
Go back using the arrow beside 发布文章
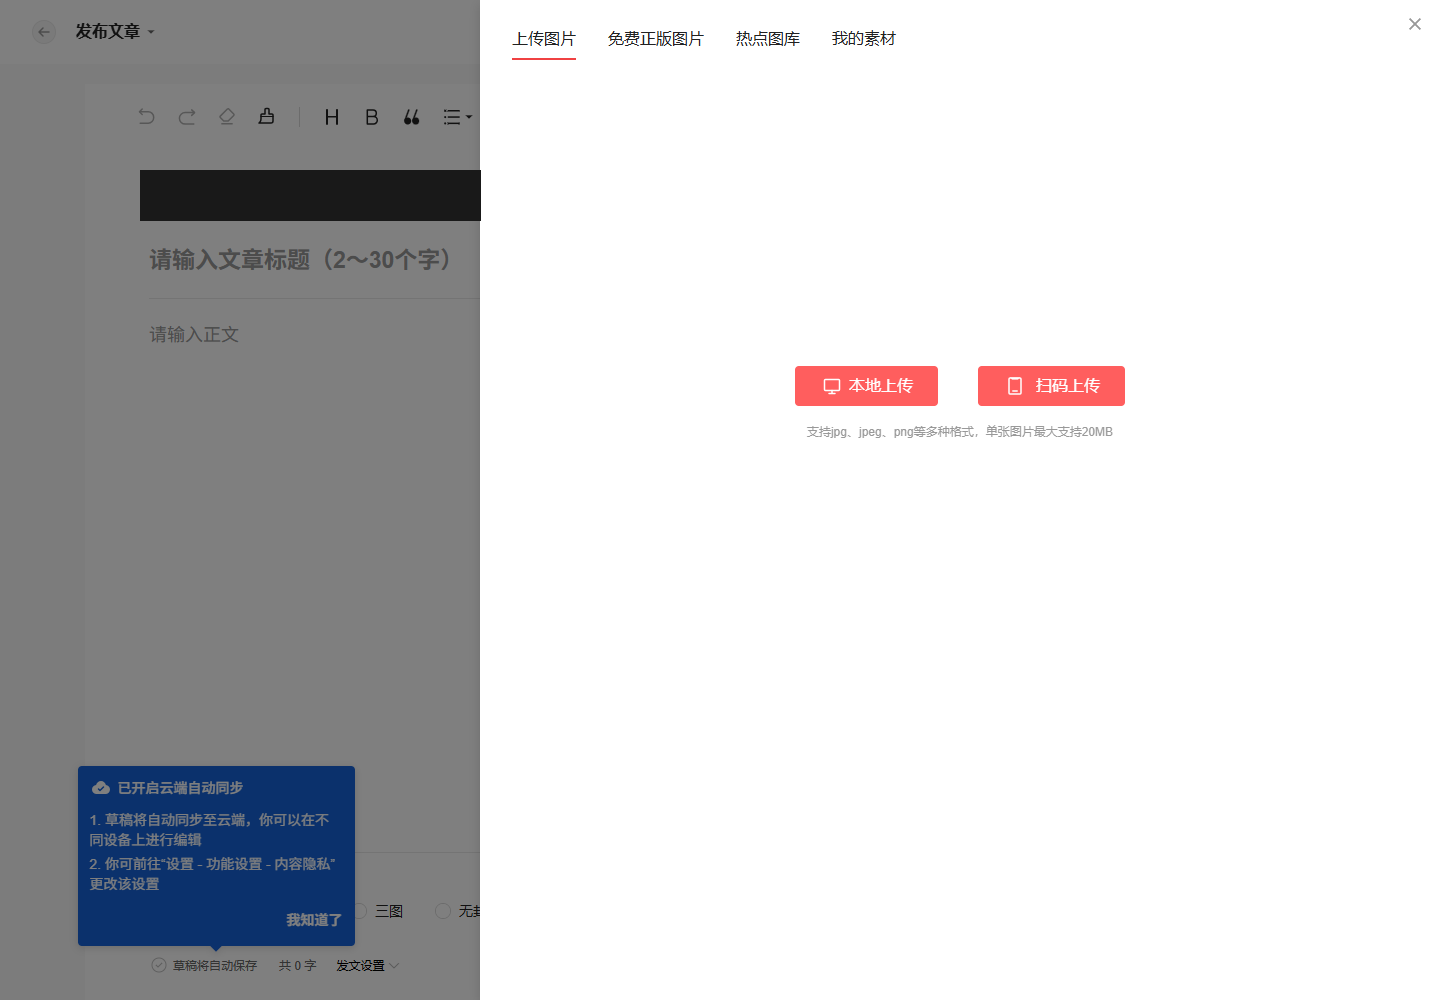coord(44,32)
